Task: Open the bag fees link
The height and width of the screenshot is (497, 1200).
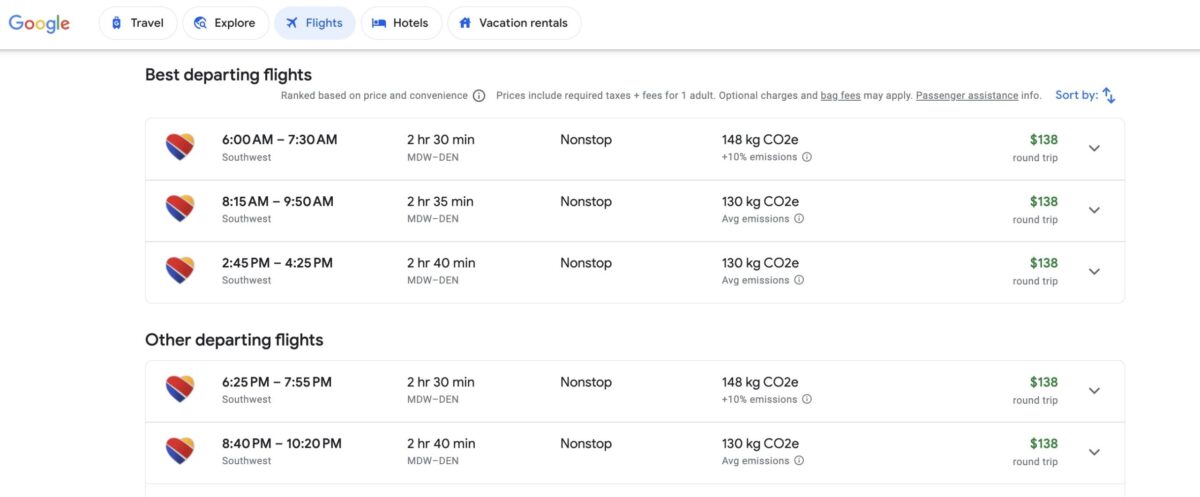Action: 842,96
